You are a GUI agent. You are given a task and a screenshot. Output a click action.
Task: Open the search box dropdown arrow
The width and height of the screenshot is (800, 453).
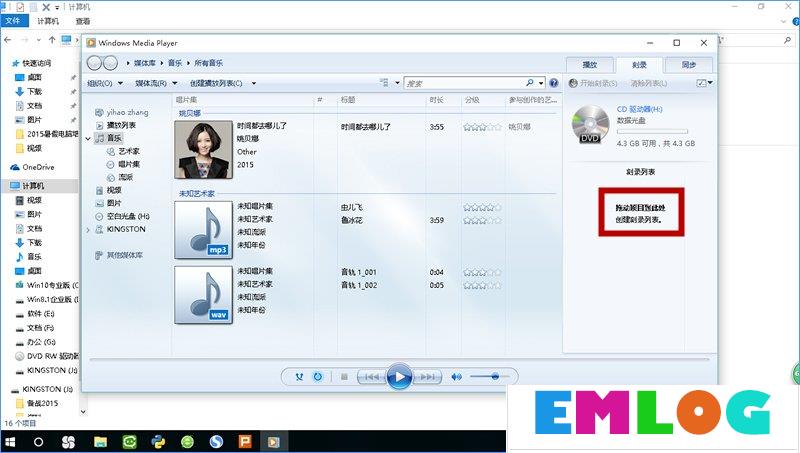coord(541,83)
